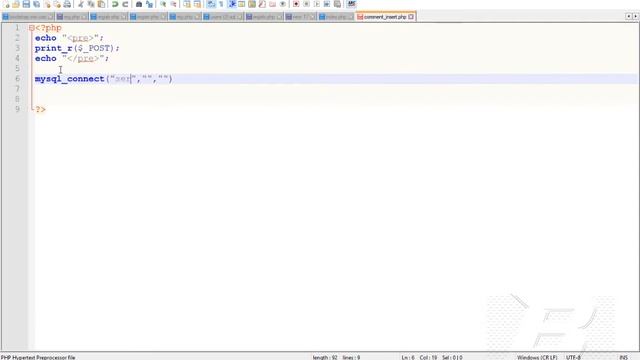
Task: Open the User Defined Language icon
Action: (242, 4)
